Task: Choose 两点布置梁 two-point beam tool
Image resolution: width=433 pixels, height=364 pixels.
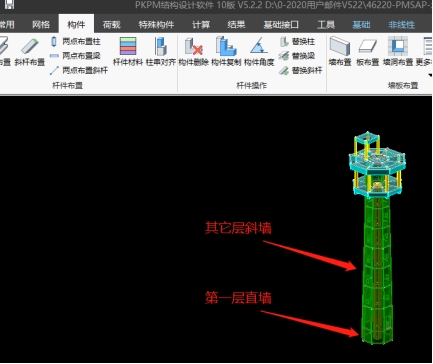Action: tap(76, 56)
